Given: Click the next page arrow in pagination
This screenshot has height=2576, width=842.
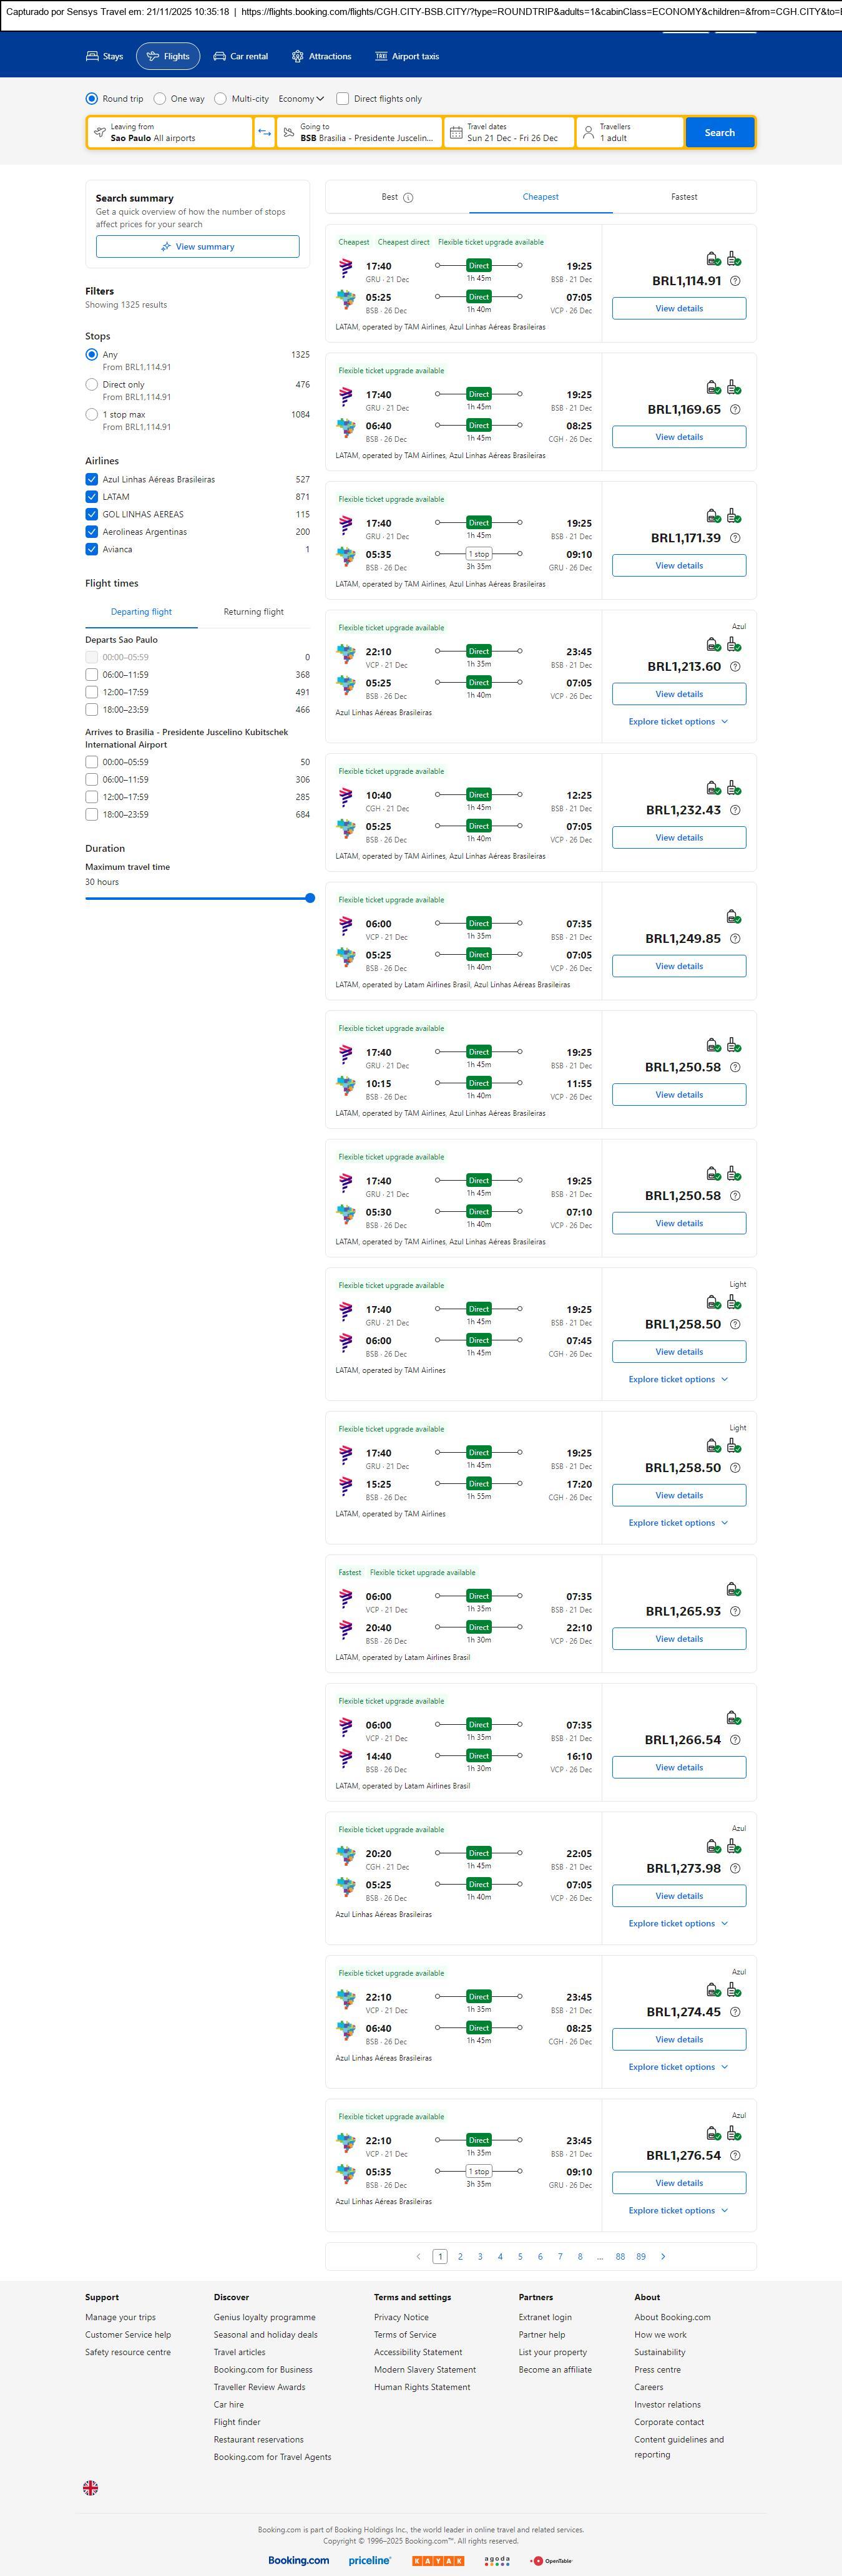Looking at the screenshot, I should 663,2256.
